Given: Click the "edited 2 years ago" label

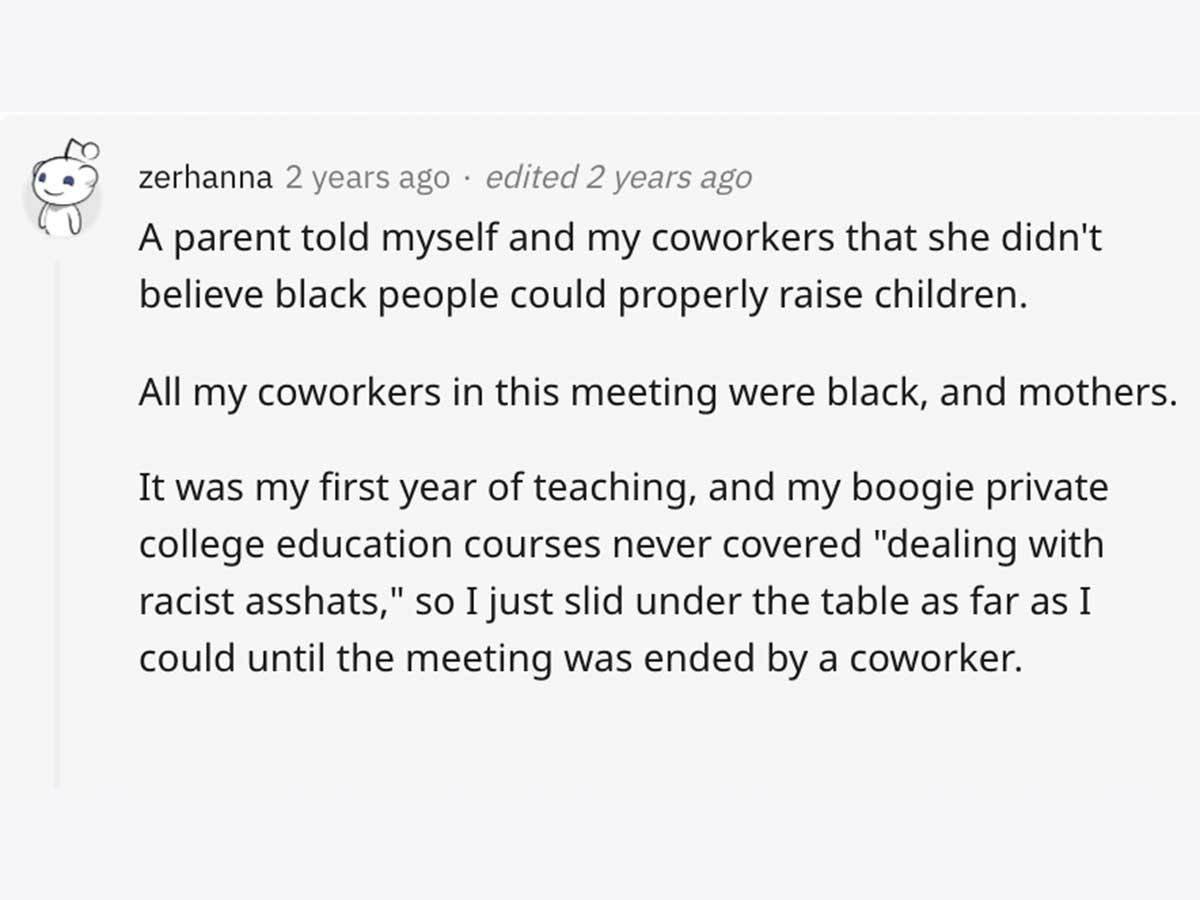Looking at the screenshot, I should tap(618, 178).
